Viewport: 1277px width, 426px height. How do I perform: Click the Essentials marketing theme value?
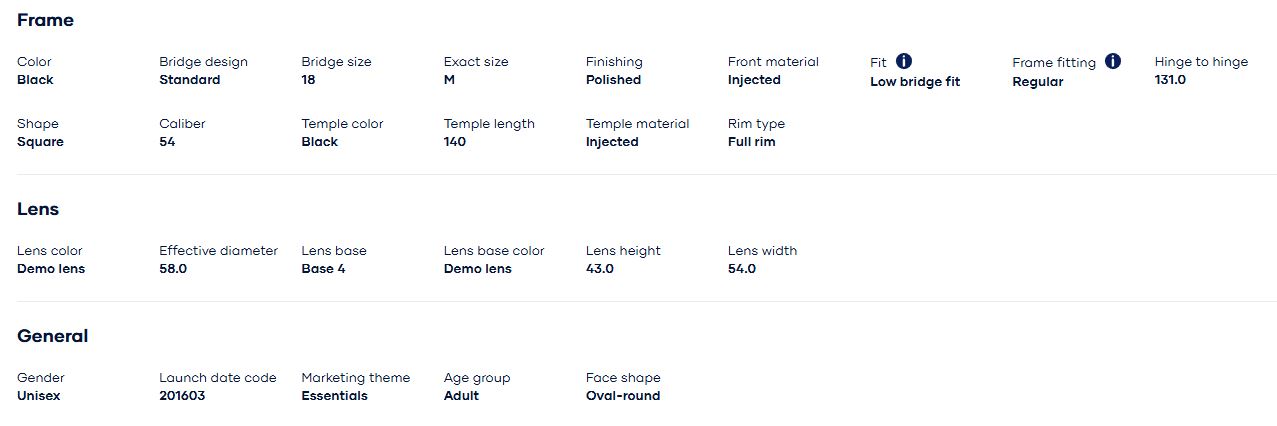(334, 396)
